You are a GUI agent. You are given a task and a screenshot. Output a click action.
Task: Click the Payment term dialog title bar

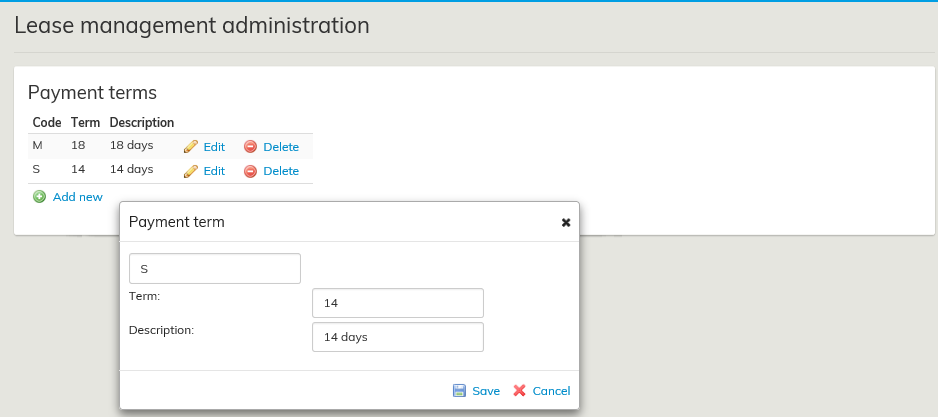click(x=330, y=222)
